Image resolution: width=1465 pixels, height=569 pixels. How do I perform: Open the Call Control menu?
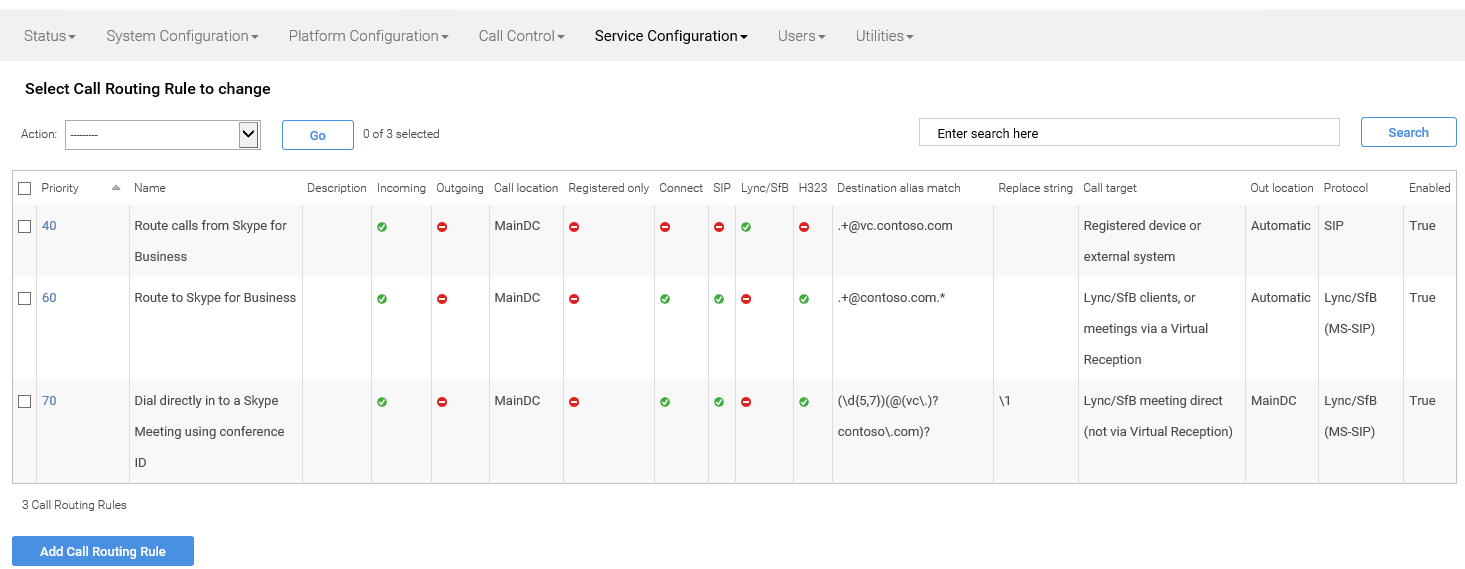click(521, 36)
